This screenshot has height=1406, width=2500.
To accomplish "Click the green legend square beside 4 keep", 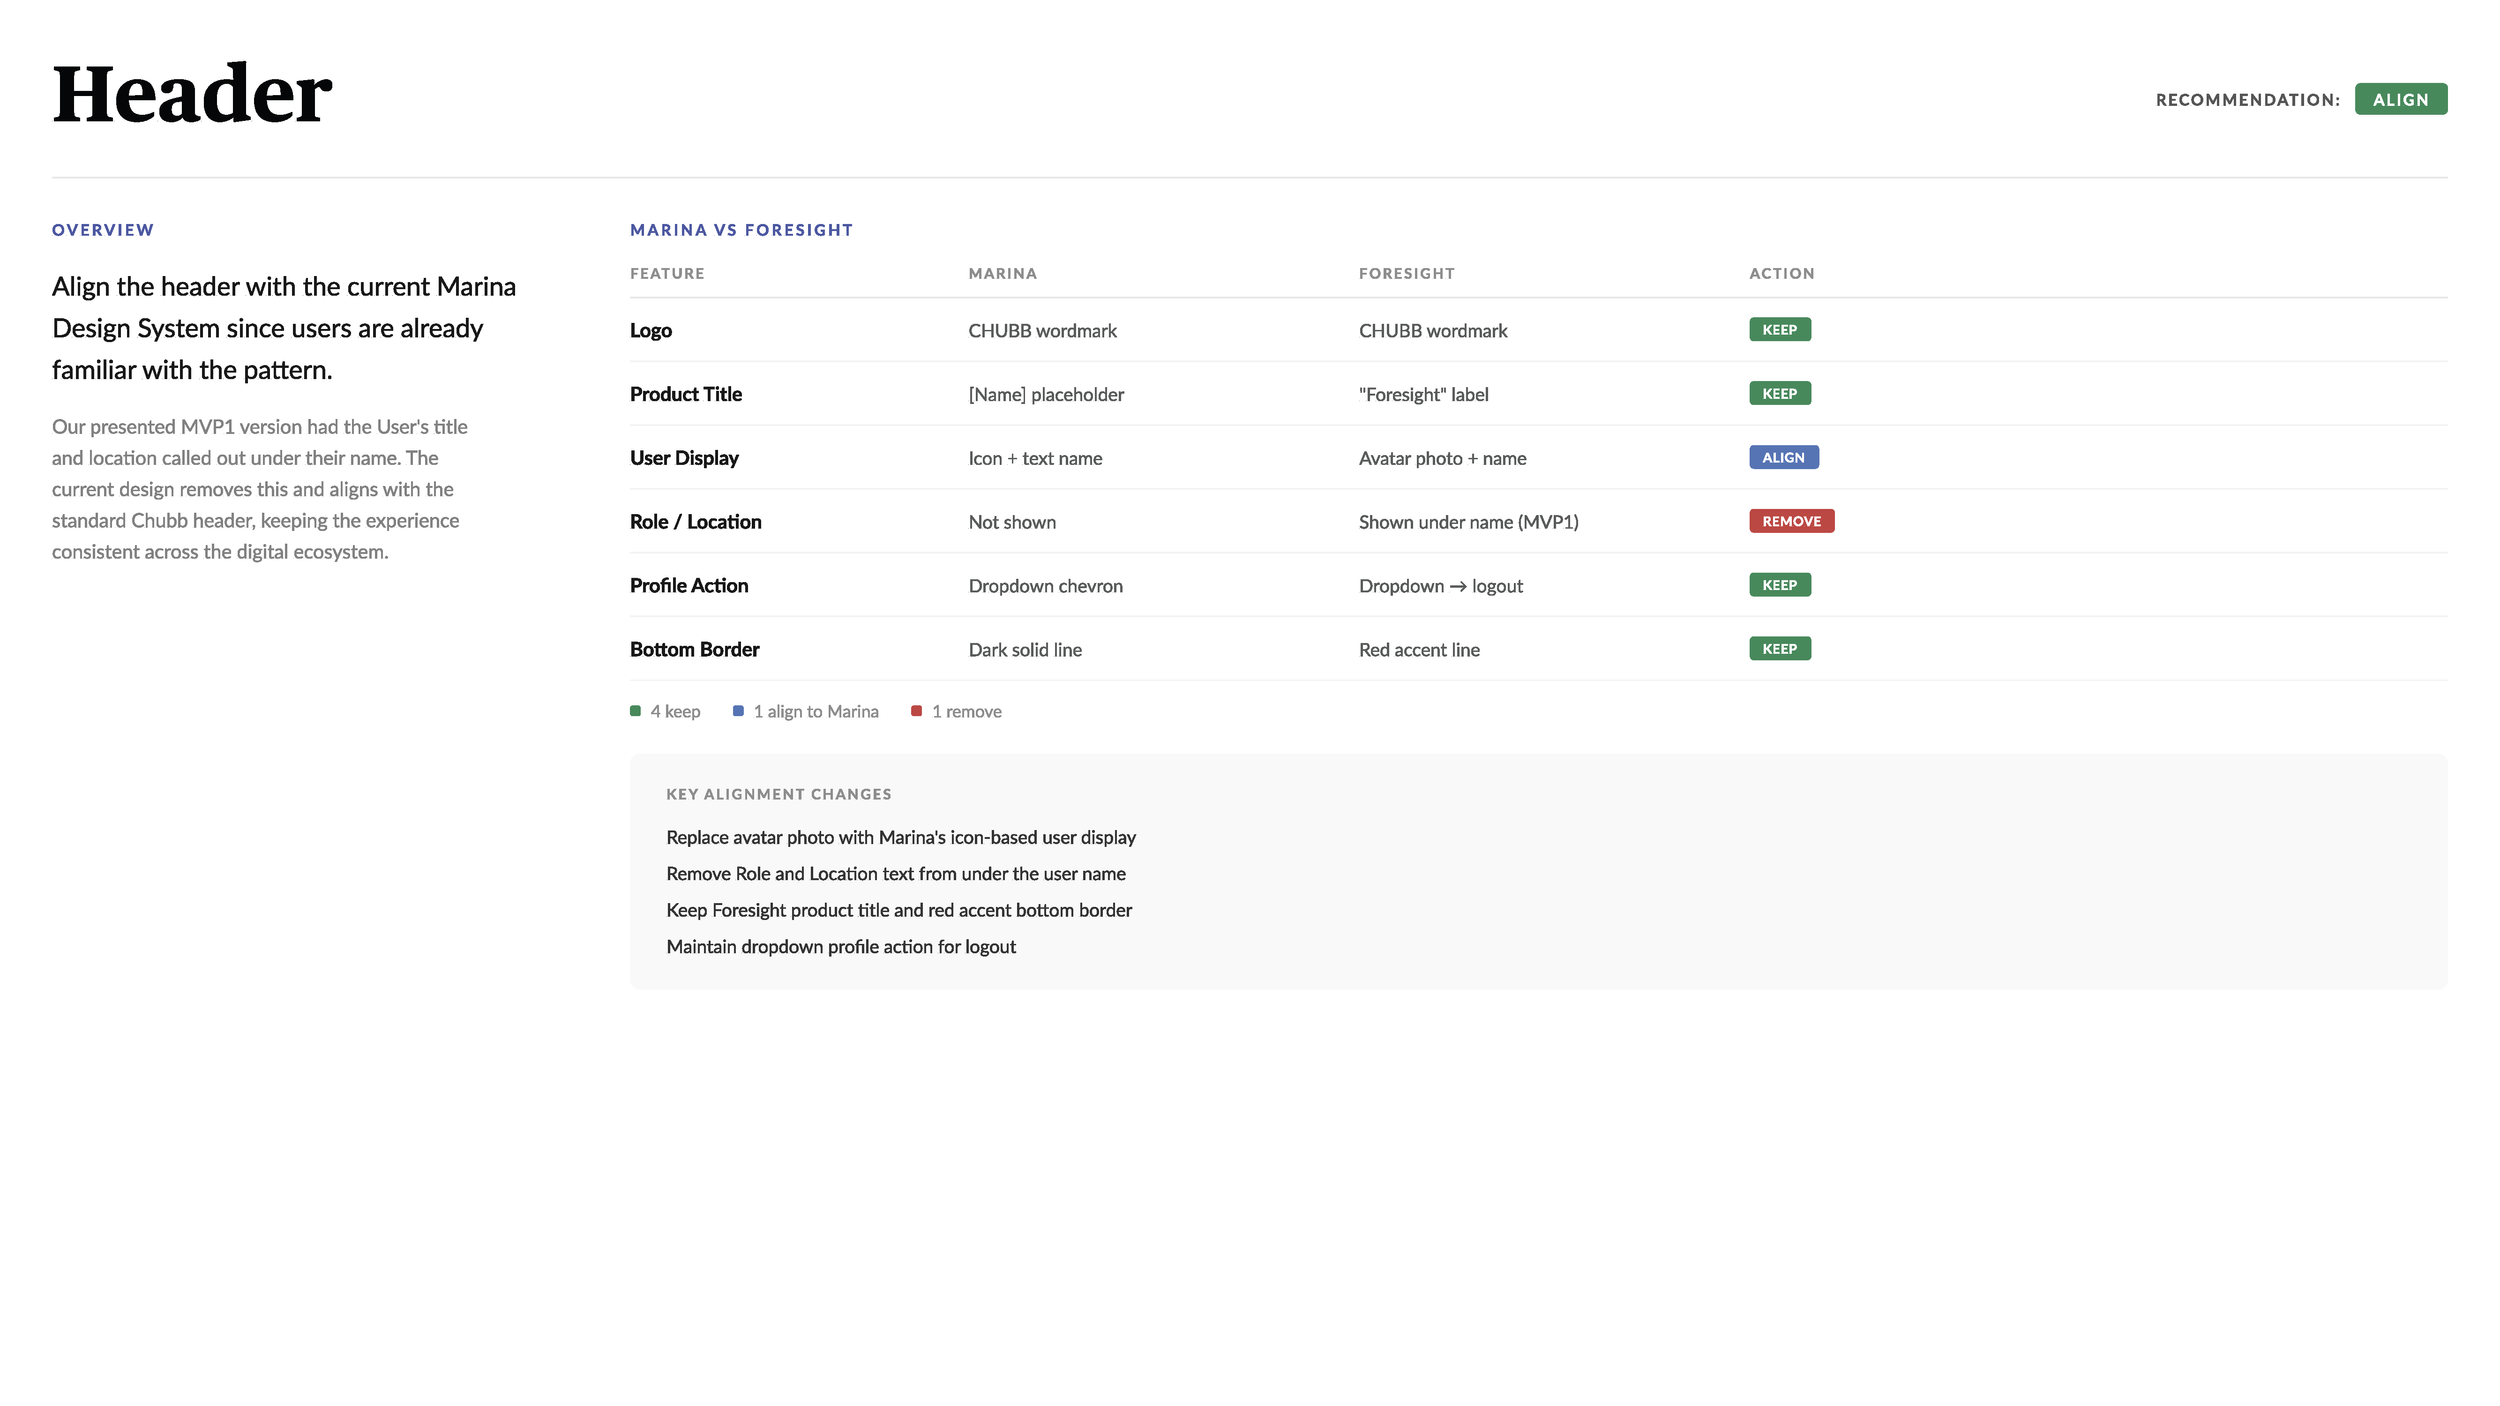I will tap(635, 711).
